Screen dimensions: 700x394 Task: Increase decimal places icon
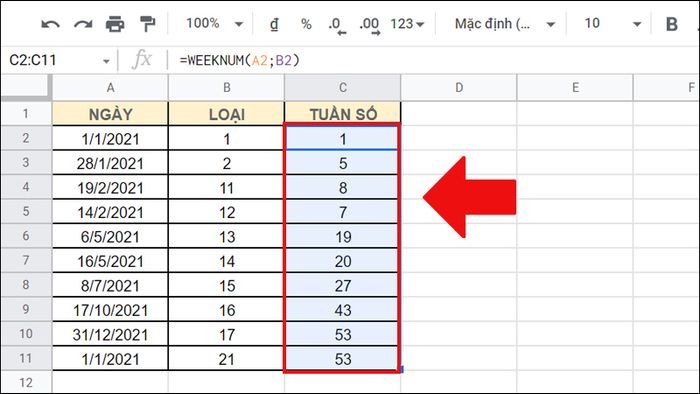(x=370, y=25)
